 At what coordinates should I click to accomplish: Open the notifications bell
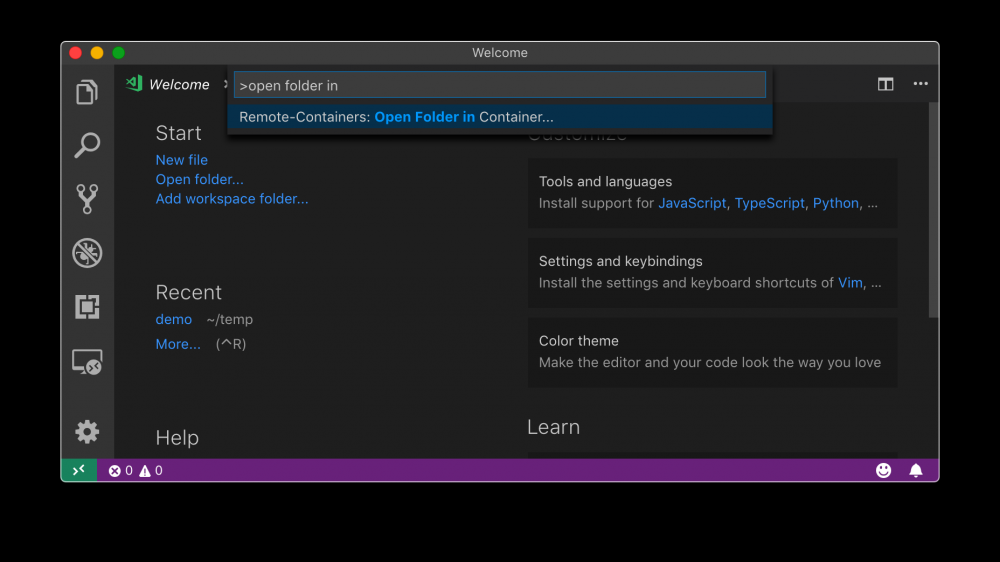pos(916,470)
